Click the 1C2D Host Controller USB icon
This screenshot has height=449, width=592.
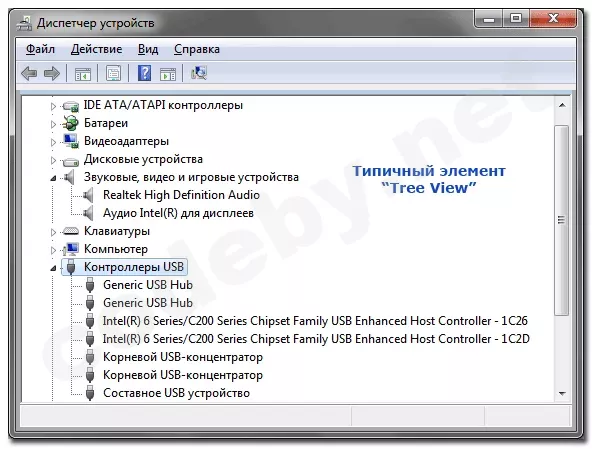point(90,339)
